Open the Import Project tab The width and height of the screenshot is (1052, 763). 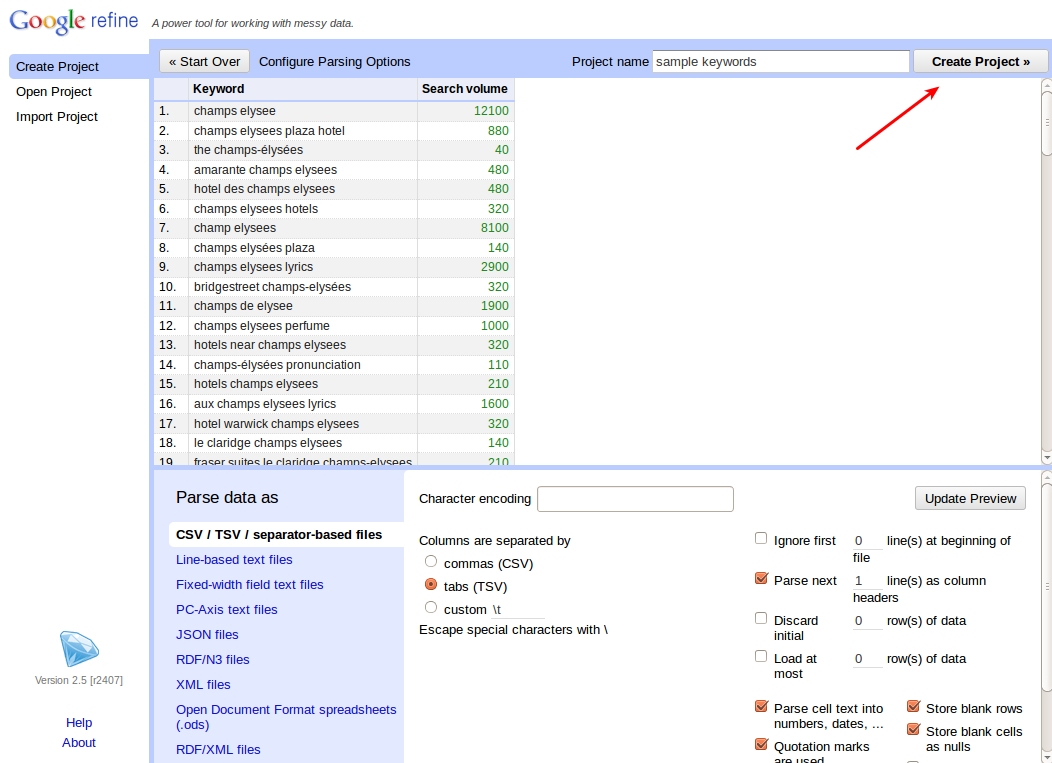[57, 116]
